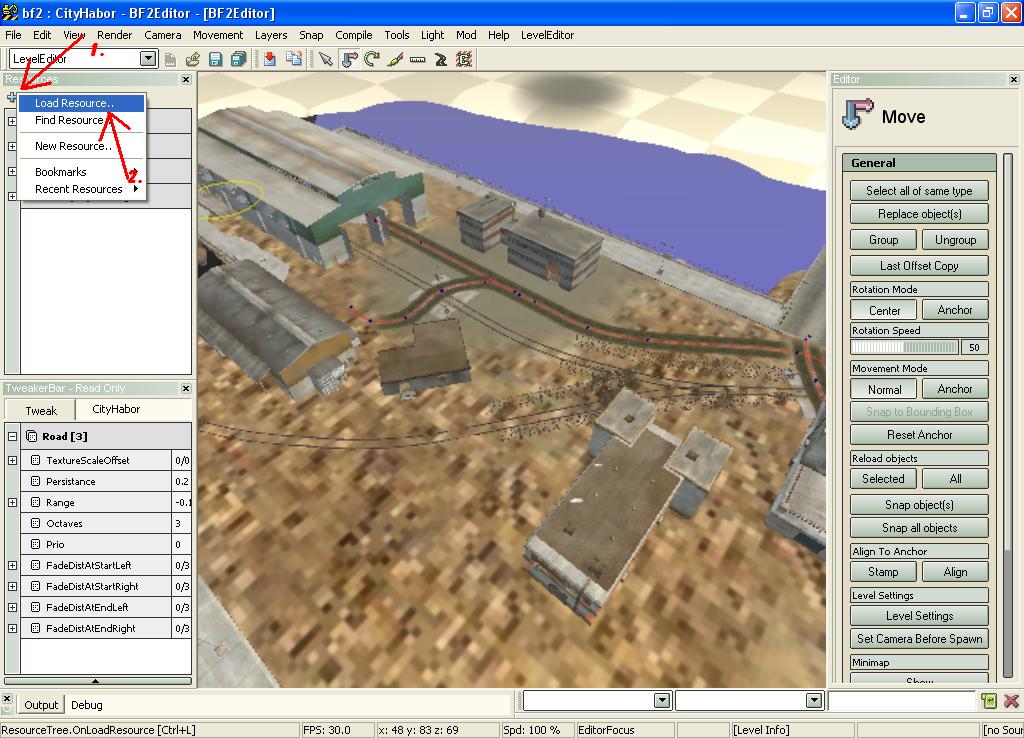1024x738 pixels.
Task: Click the collapse arrow below the TweakerBar list
Action: (97, 681)
